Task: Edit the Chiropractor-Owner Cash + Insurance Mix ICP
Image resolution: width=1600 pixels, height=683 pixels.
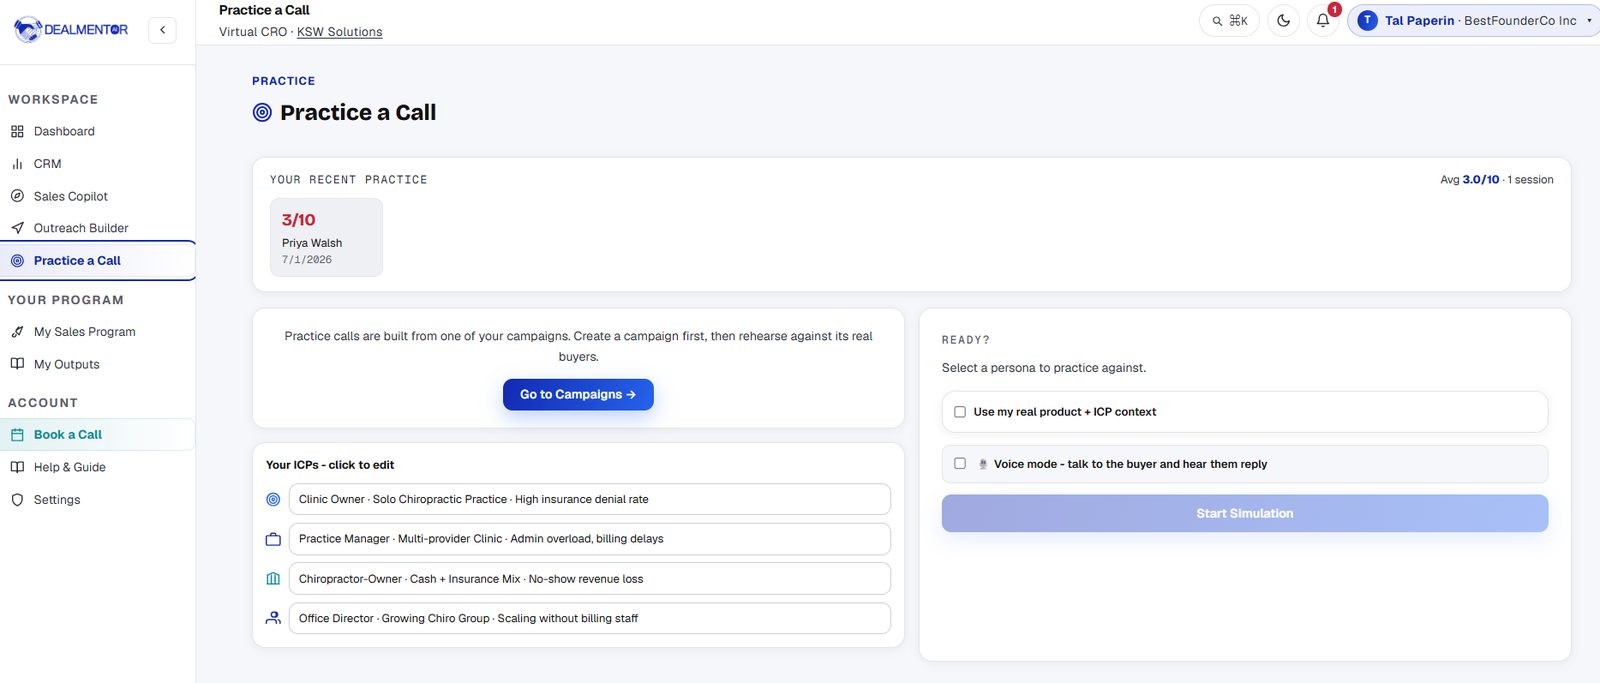Action: [590, 579]
